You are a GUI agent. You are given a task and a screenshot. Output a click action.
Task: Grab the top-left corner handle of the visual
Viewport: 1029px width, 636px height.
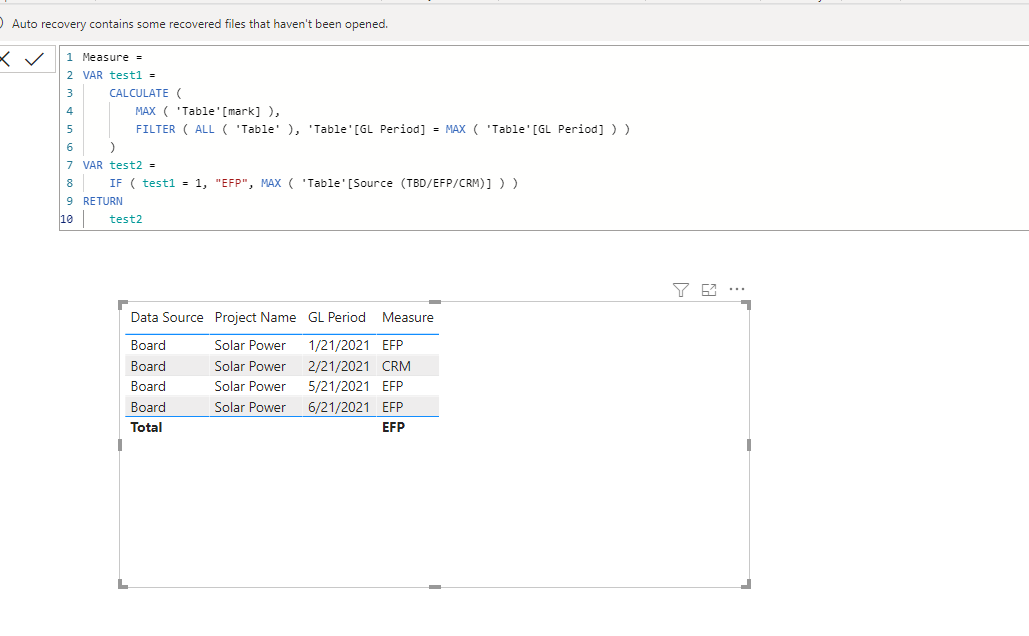(x=122, y=305)
